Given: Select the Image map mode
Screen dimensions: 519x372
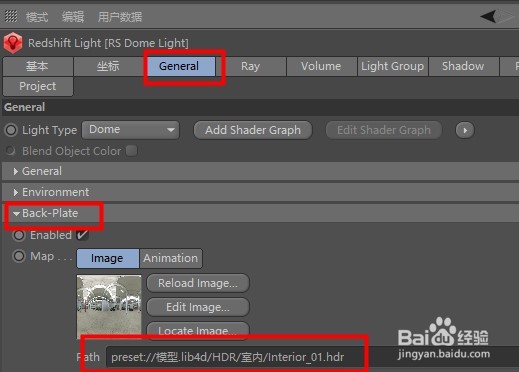Looking at the screenshot, I should point(108,258).
